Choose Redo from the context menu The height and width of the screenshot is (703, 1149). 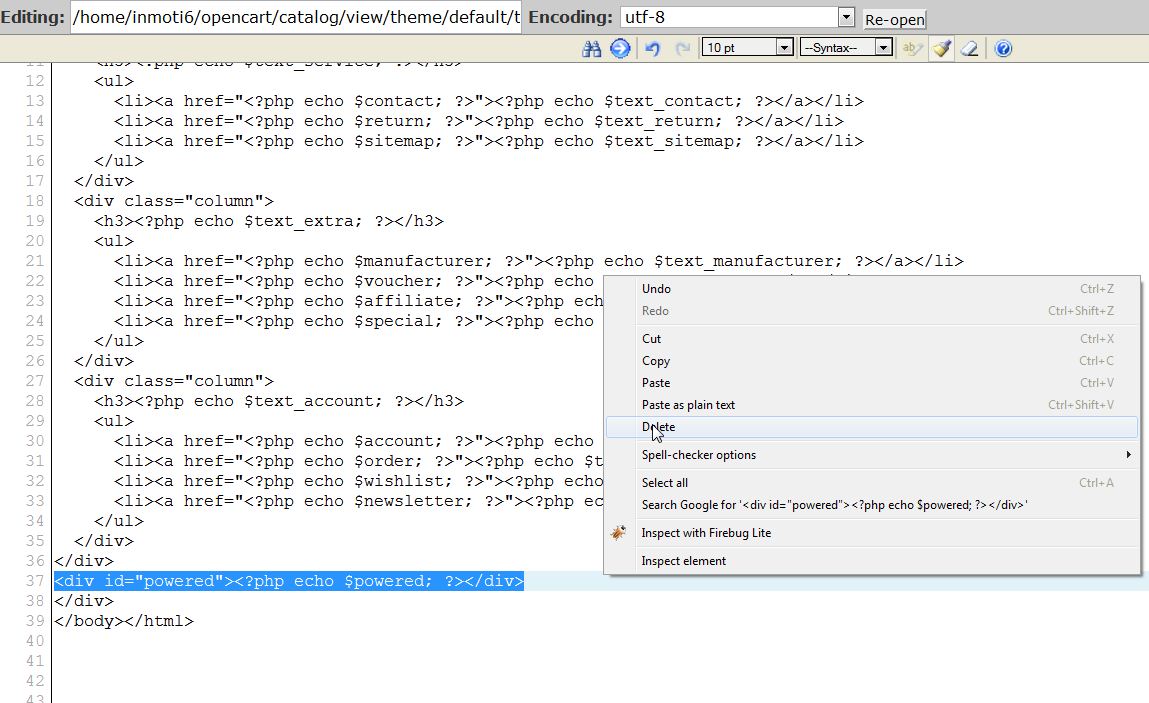click(872, 311)
